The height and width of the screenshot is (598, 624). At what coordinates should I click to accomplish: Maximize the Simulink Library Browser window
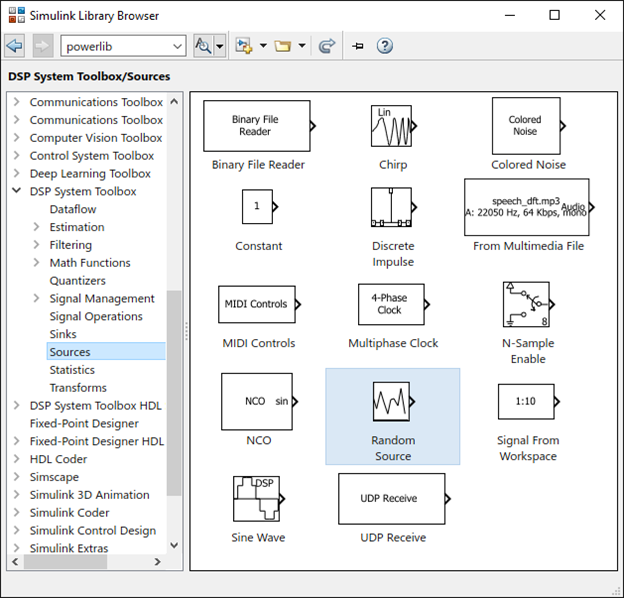click(x=554, y=15)
